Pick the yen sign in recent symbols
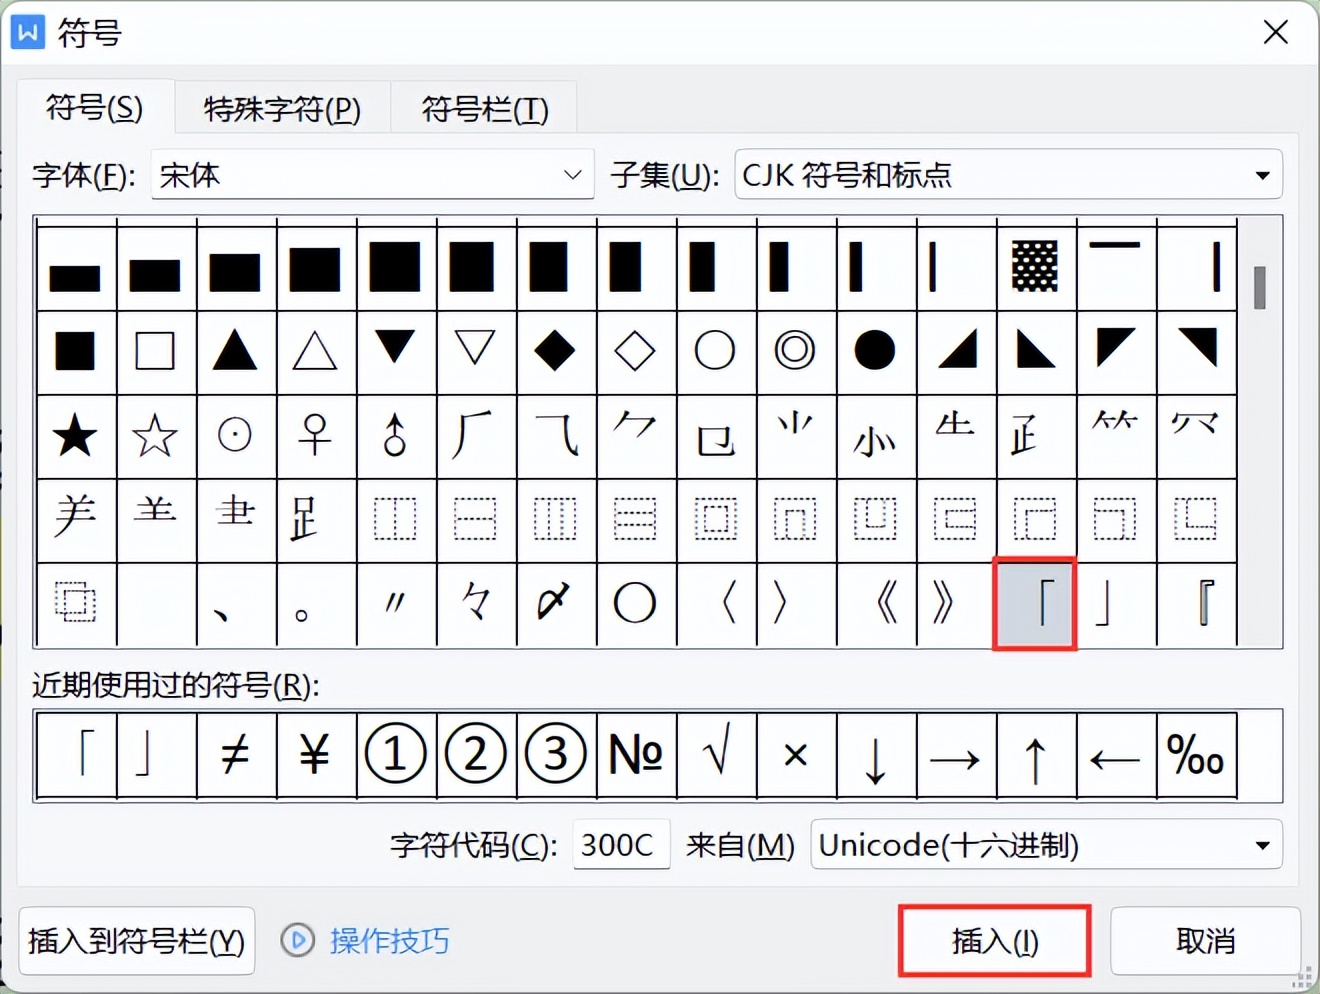Screen dimensions: 1320x994 click(x=315, y=755)
